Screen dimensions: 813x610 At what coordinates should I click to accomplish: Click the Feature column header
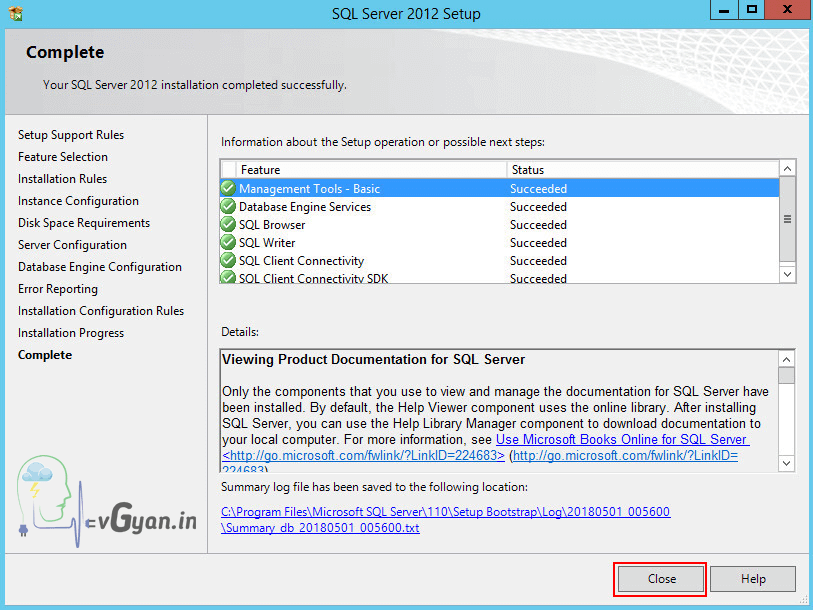372,170
